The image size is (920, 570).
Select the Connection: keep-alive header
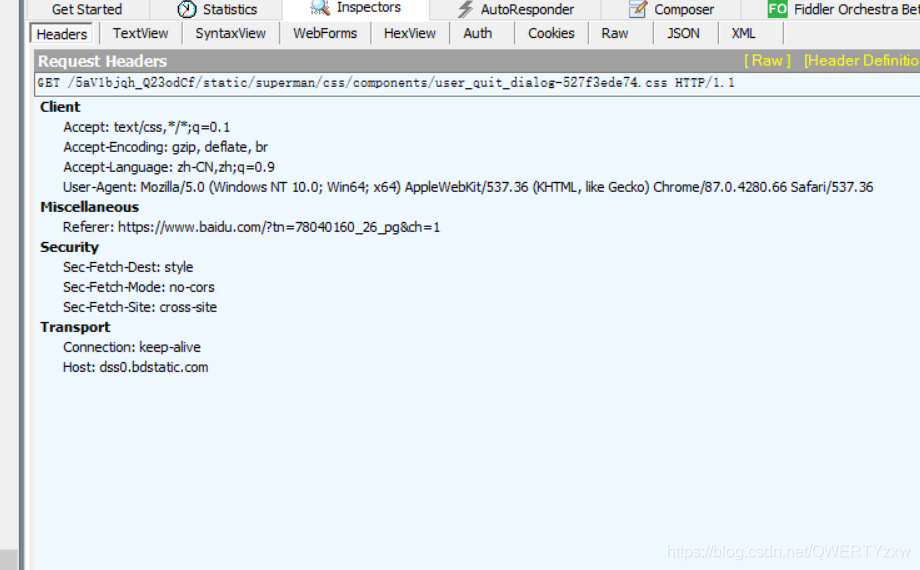(x=131, y=347)
